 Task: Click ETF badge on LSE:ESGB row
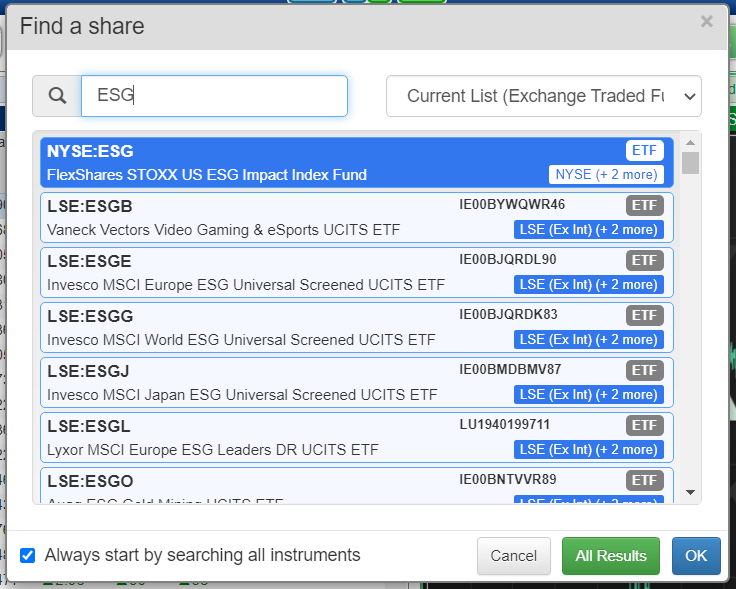pyautogui.click(x=644, y=205)
